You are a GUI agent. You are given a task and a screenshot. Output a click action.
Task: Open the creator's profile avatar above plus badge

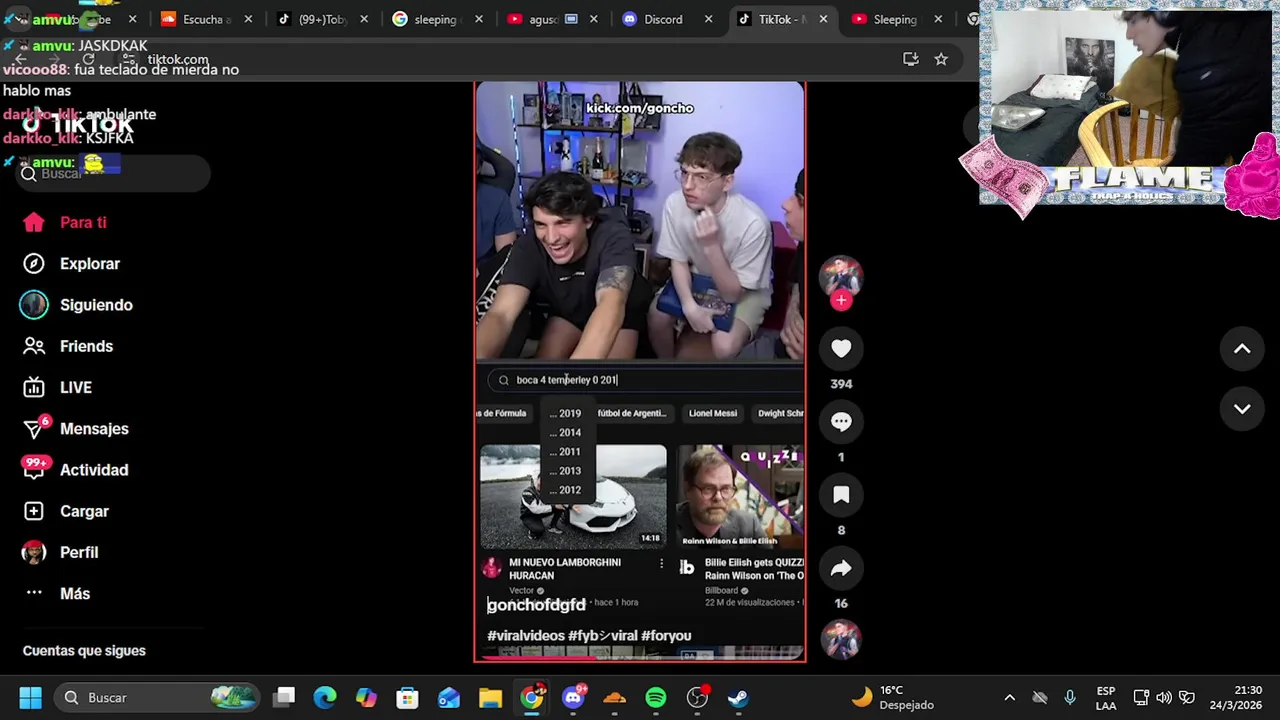pos(841,276)
